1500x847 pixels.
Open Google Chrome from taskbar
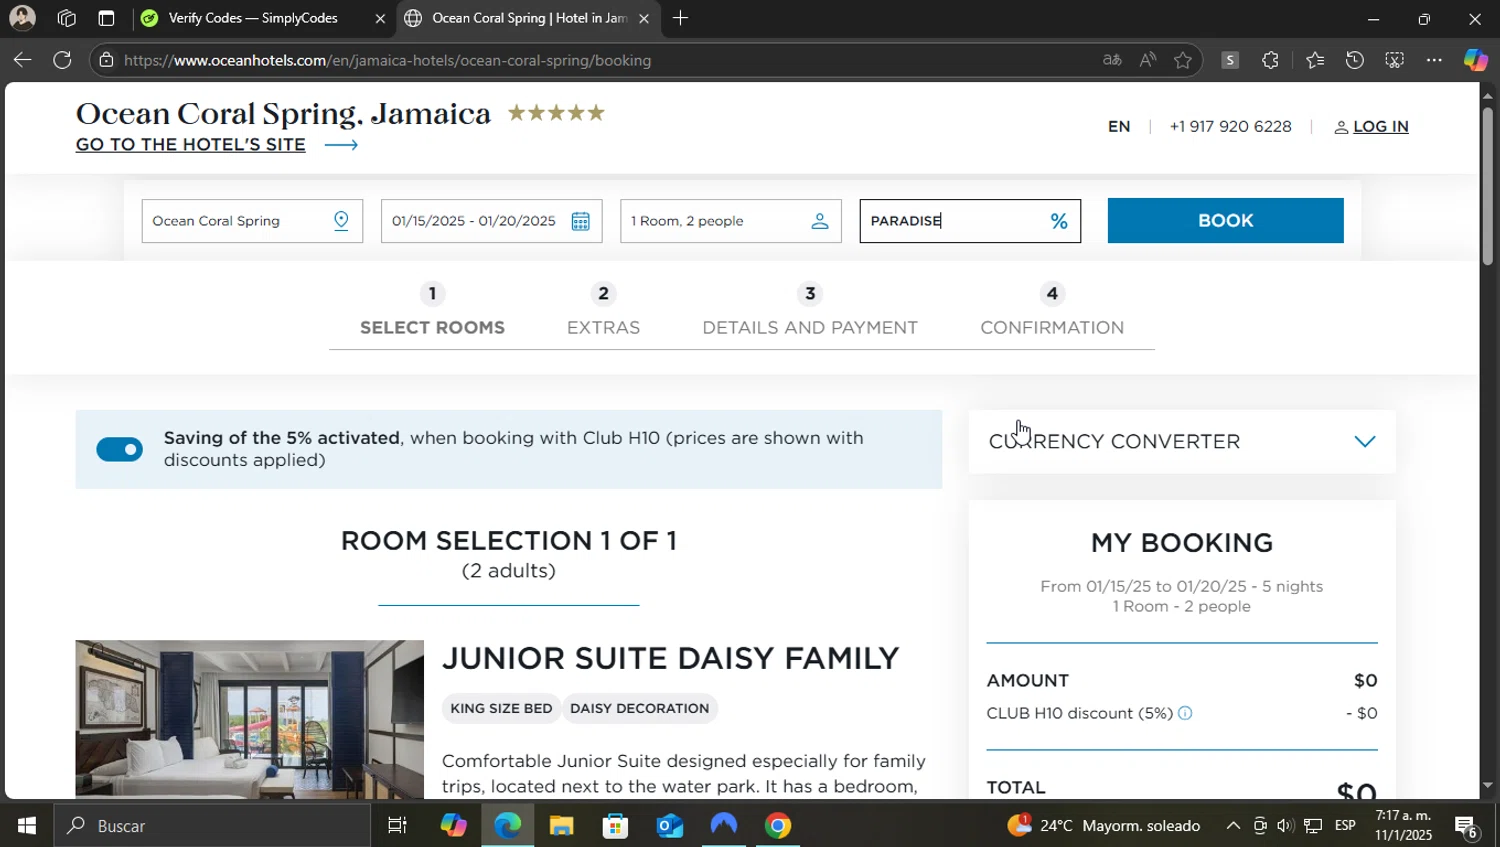pos(778,826)
